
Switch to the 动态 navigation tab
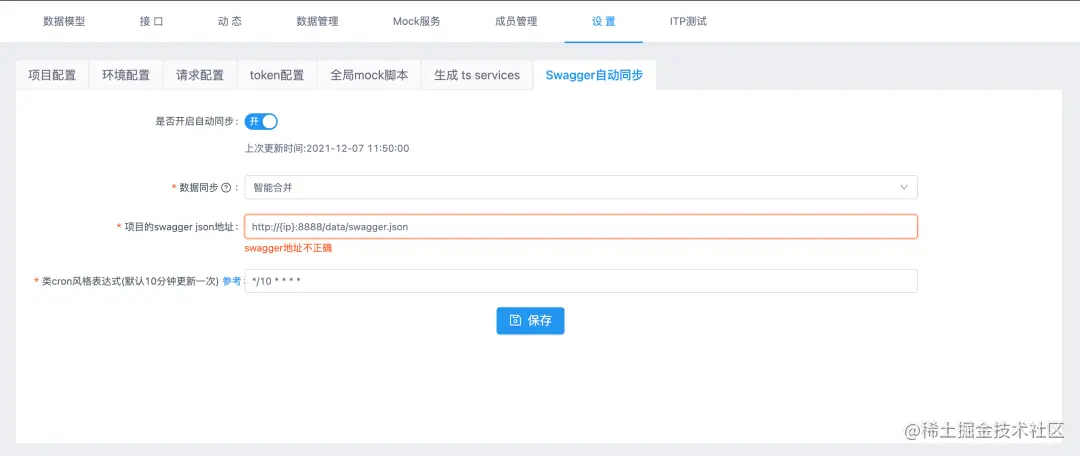(x=230, y=21)
